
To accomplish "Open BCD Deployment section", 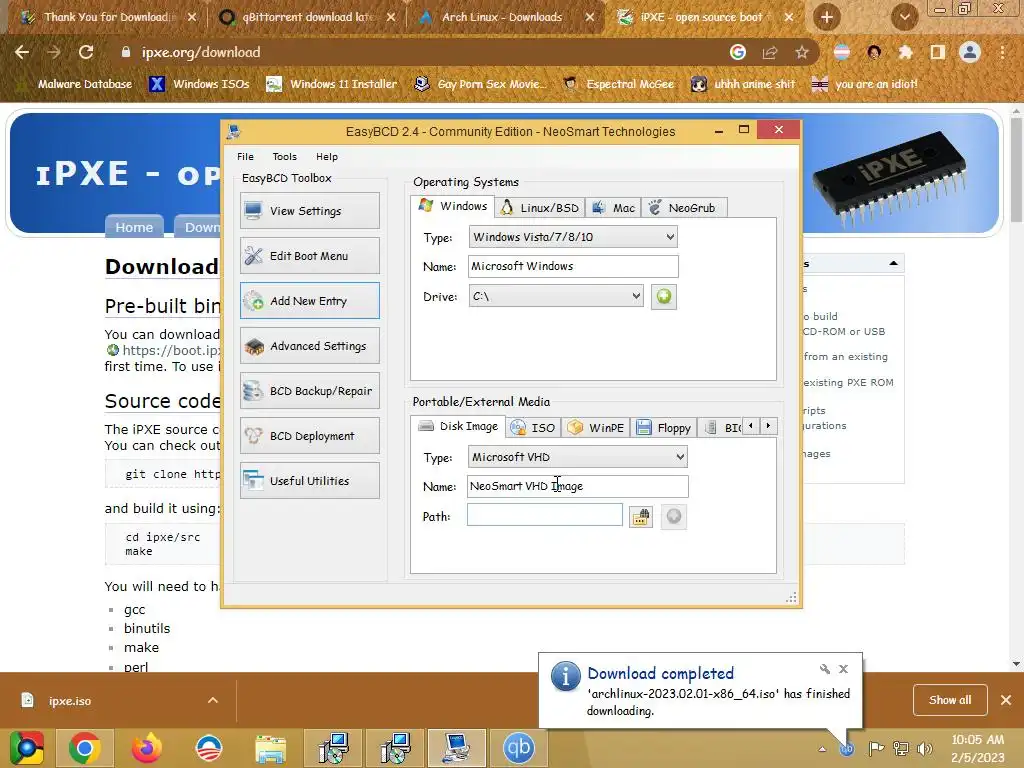I will click(310, 436).
